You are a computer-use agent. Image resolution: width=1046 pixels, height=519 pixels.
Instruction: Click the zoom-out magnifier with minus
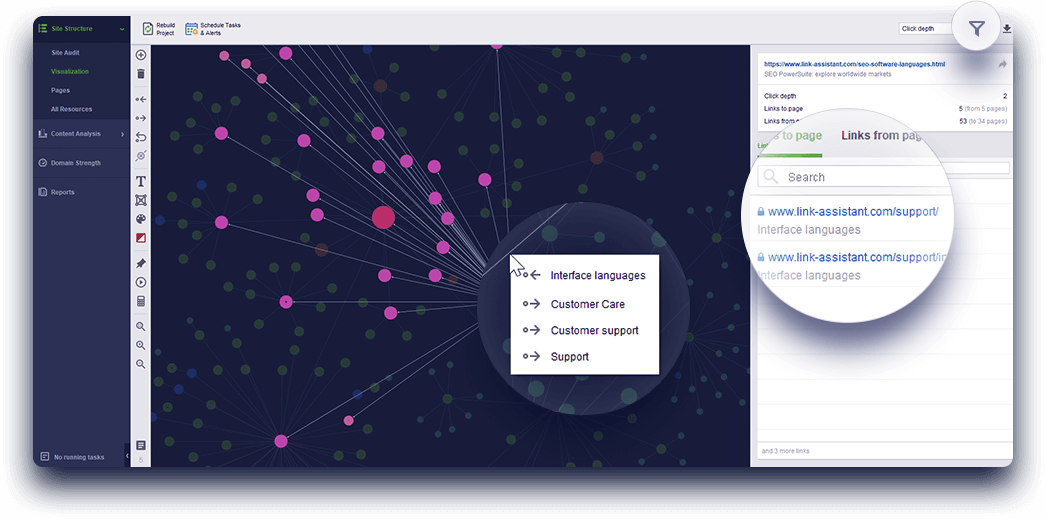[141, 364]
